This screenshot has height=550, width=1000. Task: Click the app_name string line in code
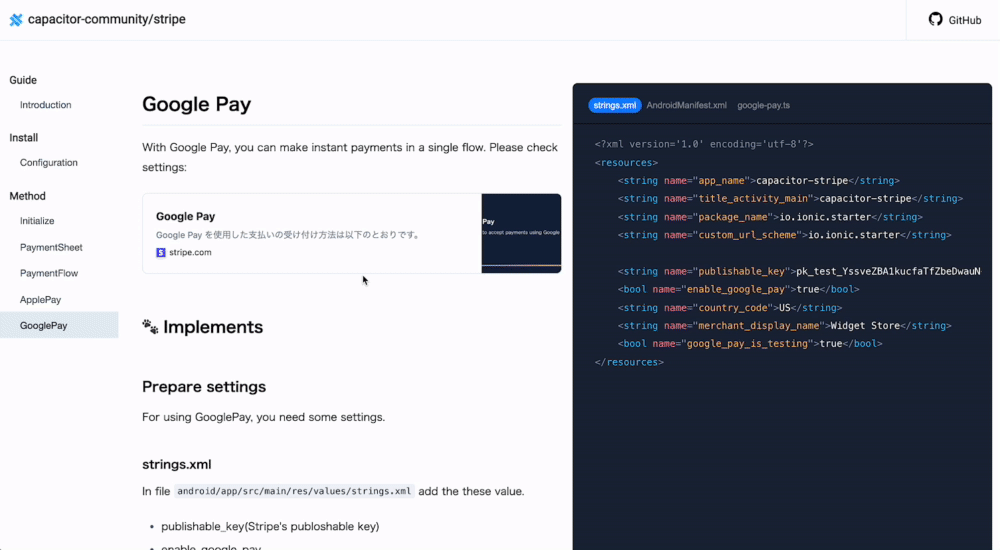point(758,181)
